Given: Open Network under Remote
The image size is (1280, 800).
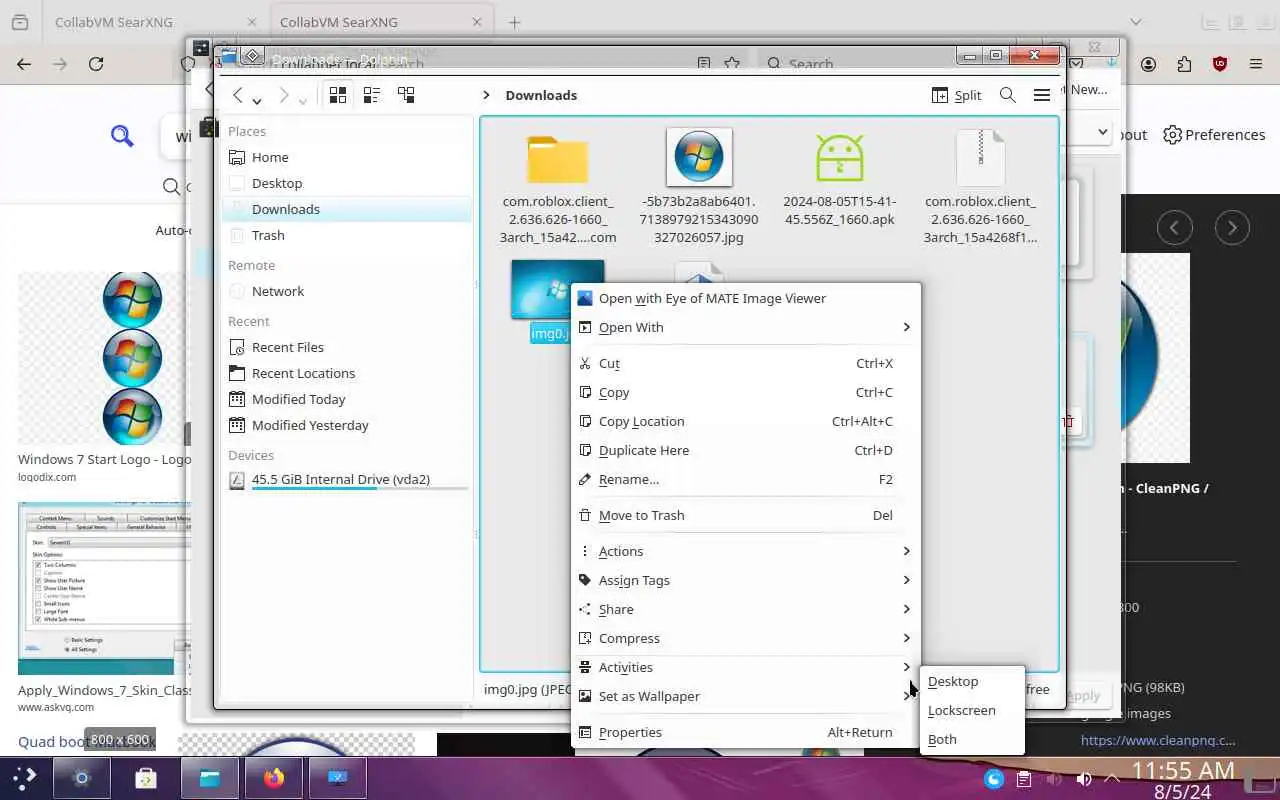Looking at the screenshot, I should pos(346,291).
